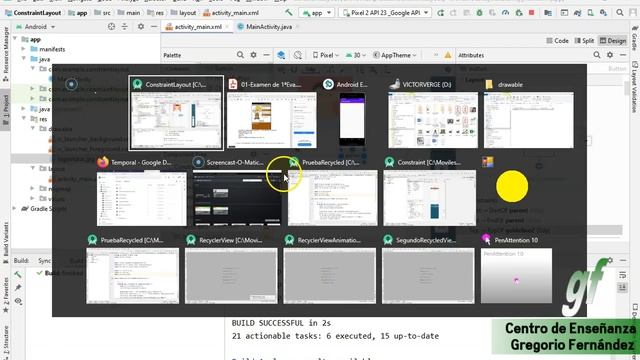Open Project panel gear options
The image size is (640, 360).
(141, 27)
